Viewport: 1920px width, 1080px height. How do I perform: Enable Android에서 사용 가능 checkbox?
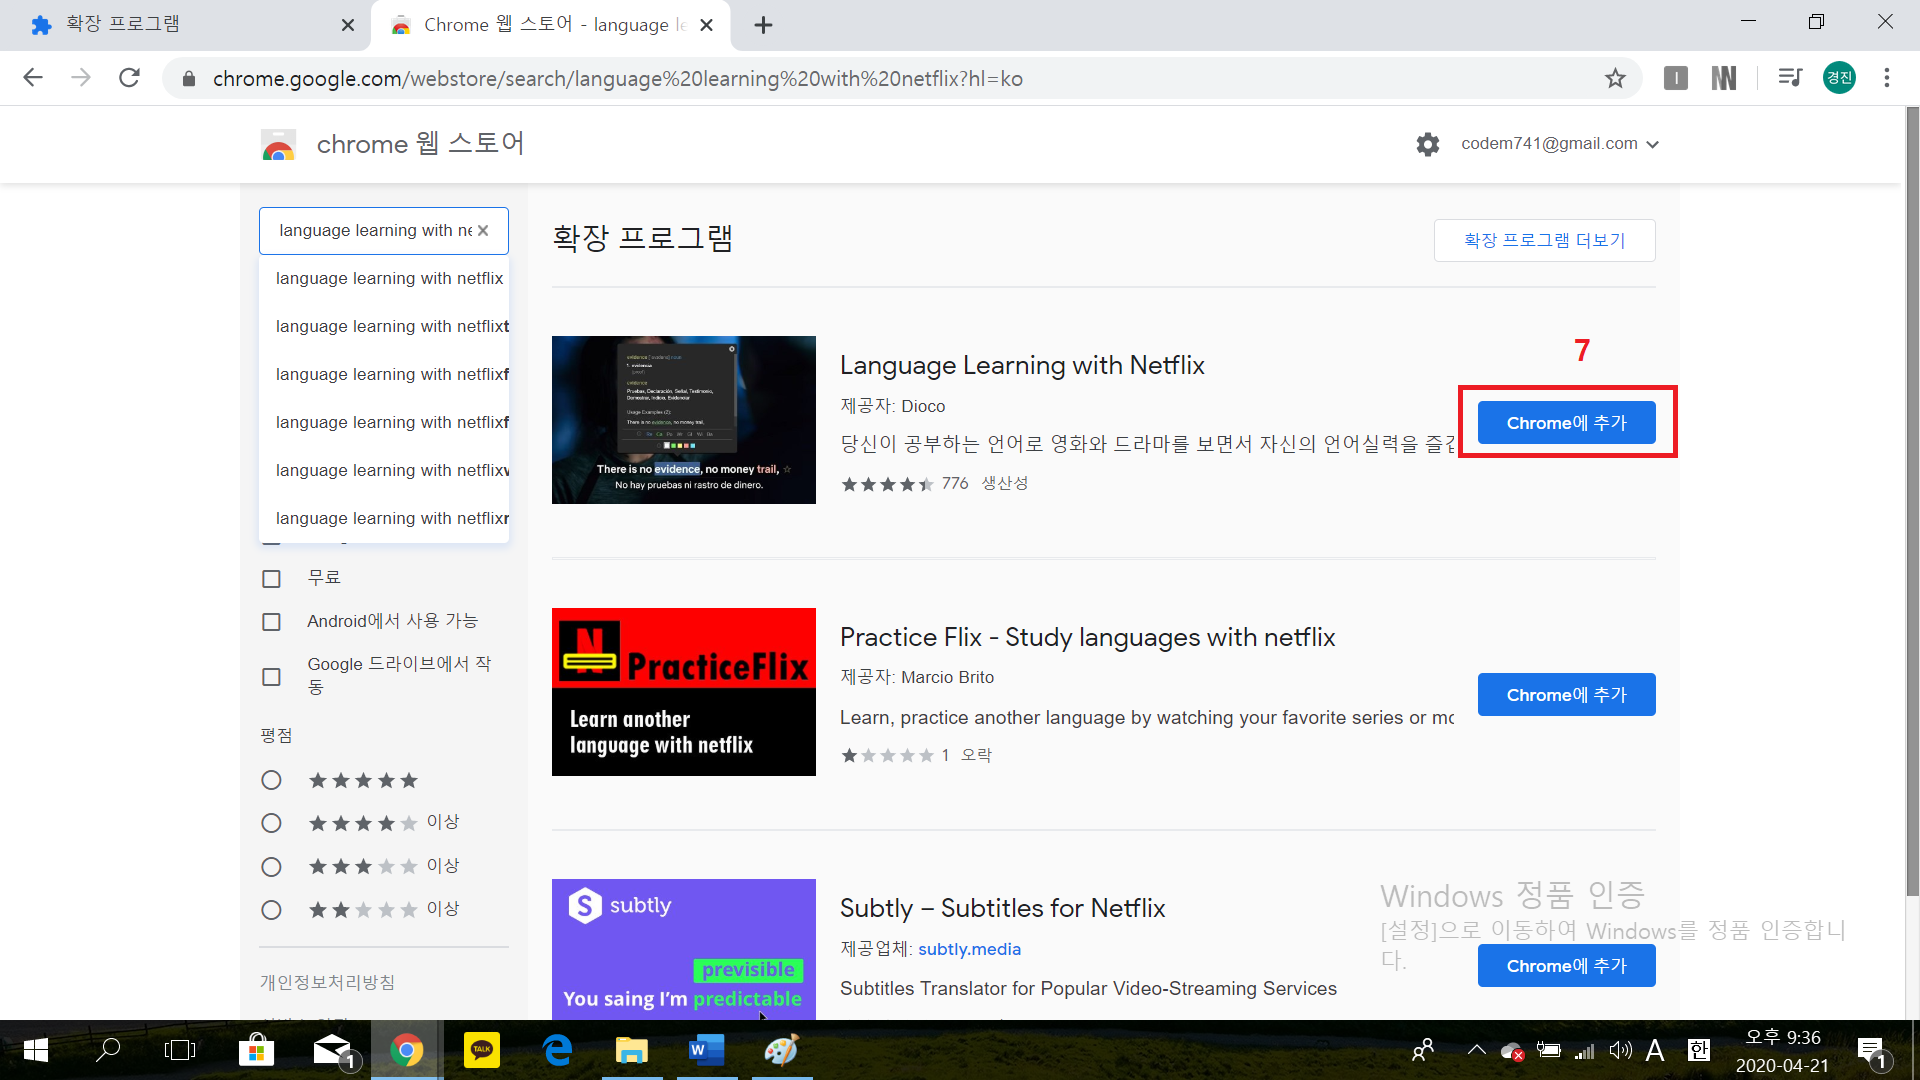click(271, 622)
